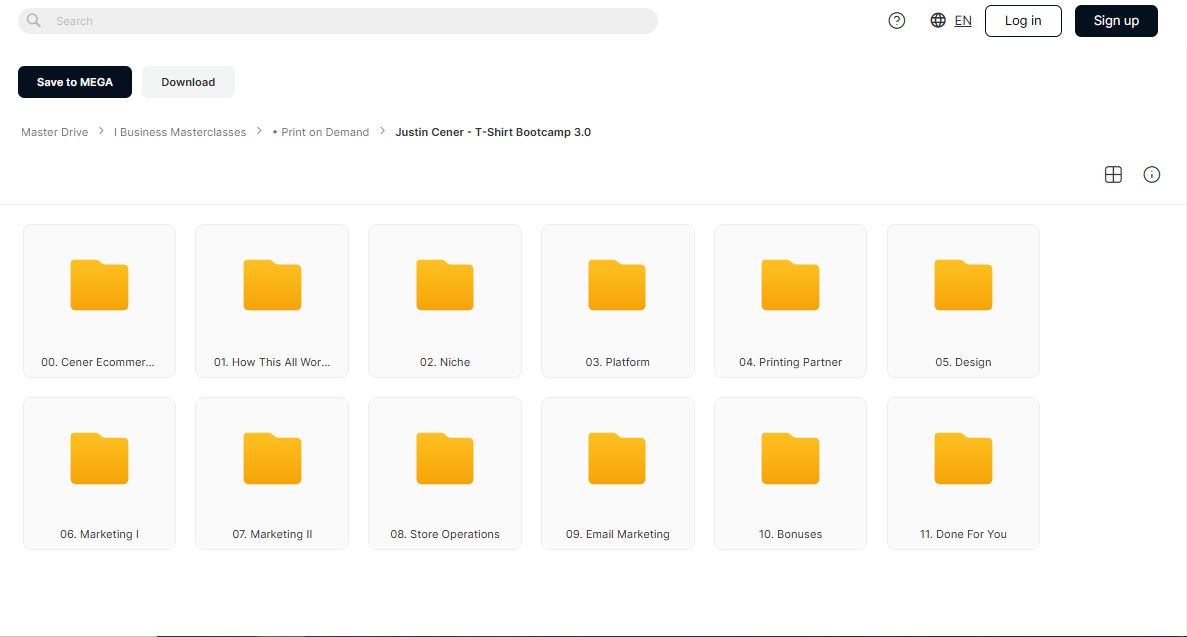
Task: Select the '02. Niche' folder name
Action: pyautogui.click(x=445, y=362)
